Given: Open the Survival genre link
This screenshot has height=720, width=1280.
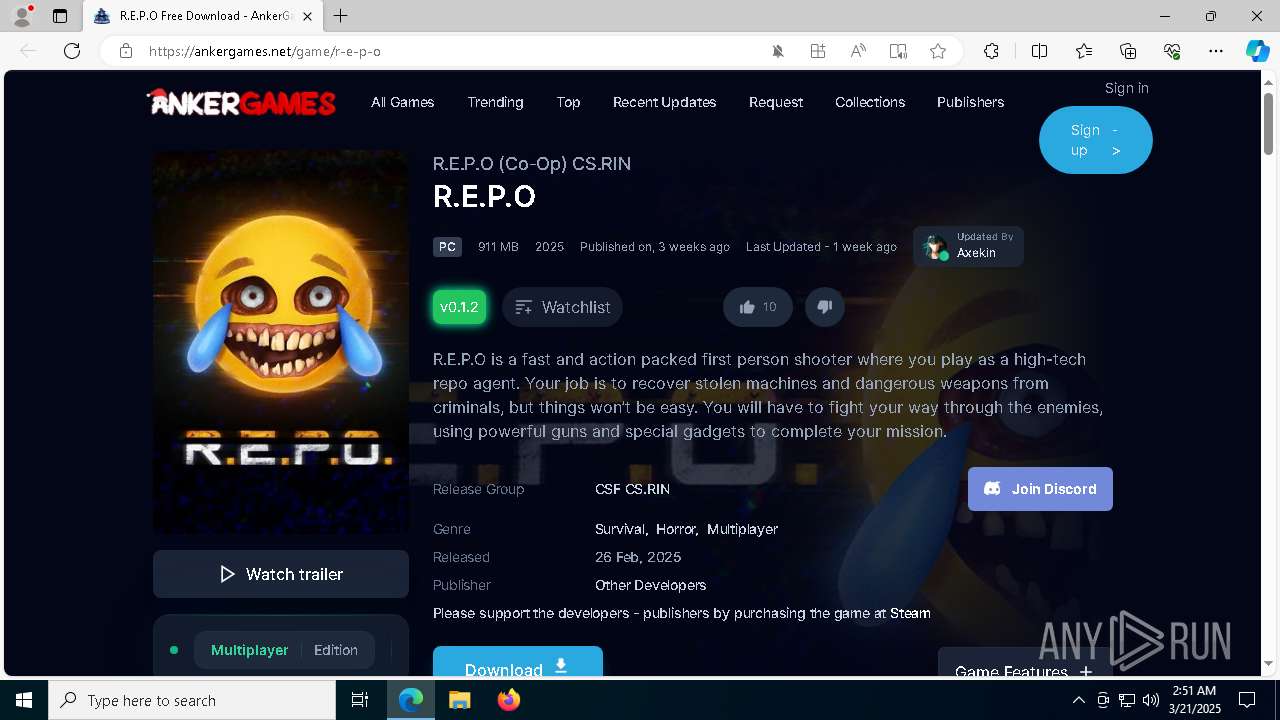Looking at the screenshot, I should (620, 529).
